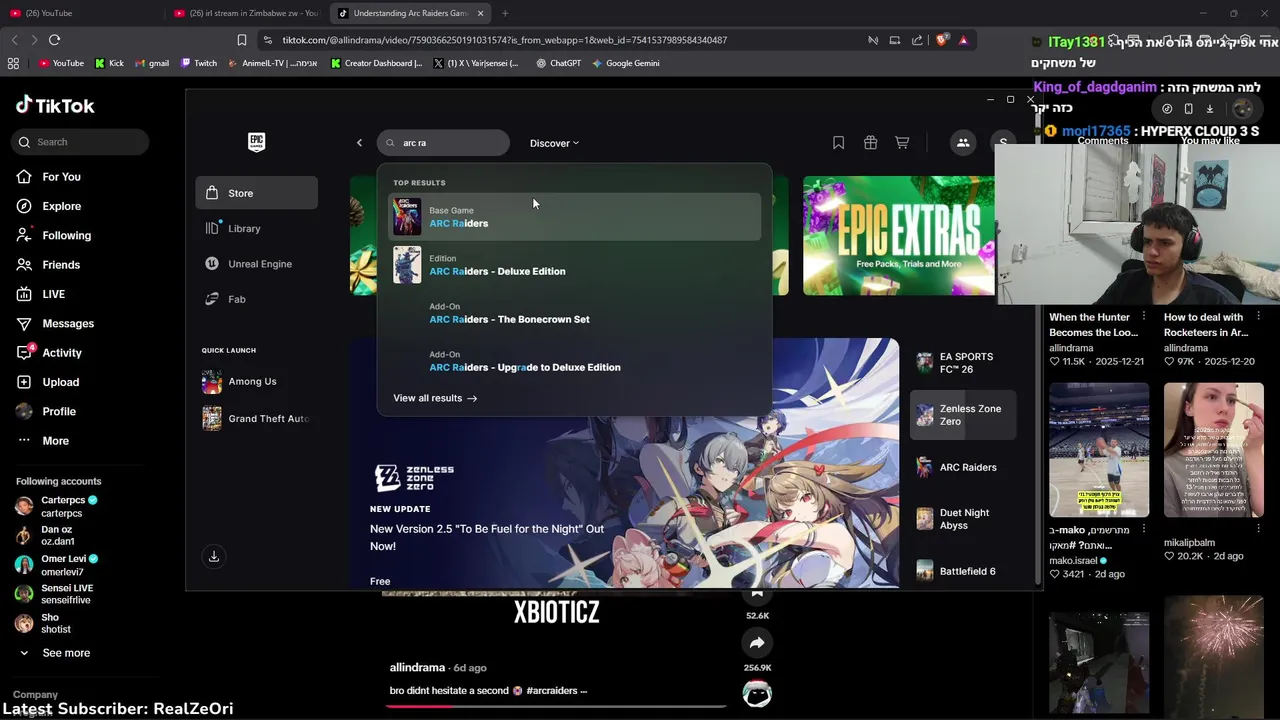Open TikTok LIVE section

click(x=53, y=294)
